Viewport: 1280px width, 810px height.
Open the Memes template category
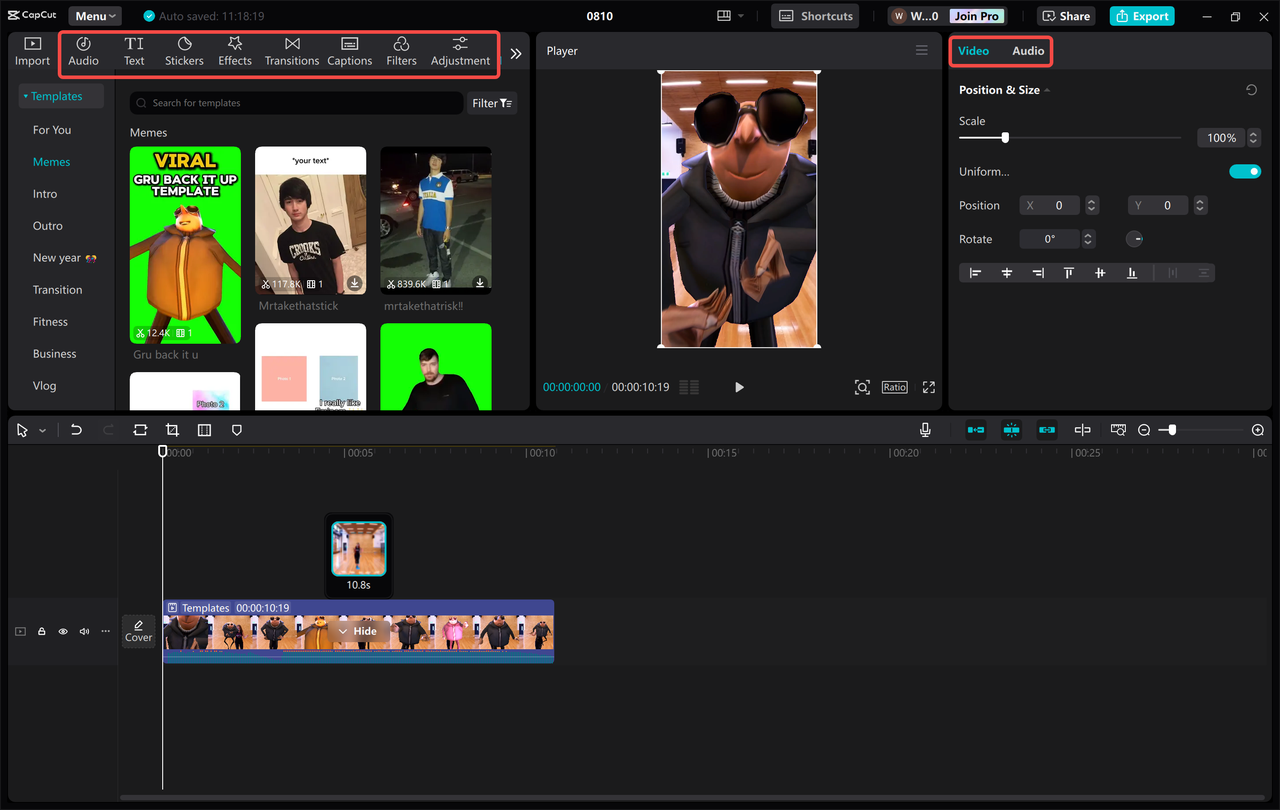pos(52,161)
